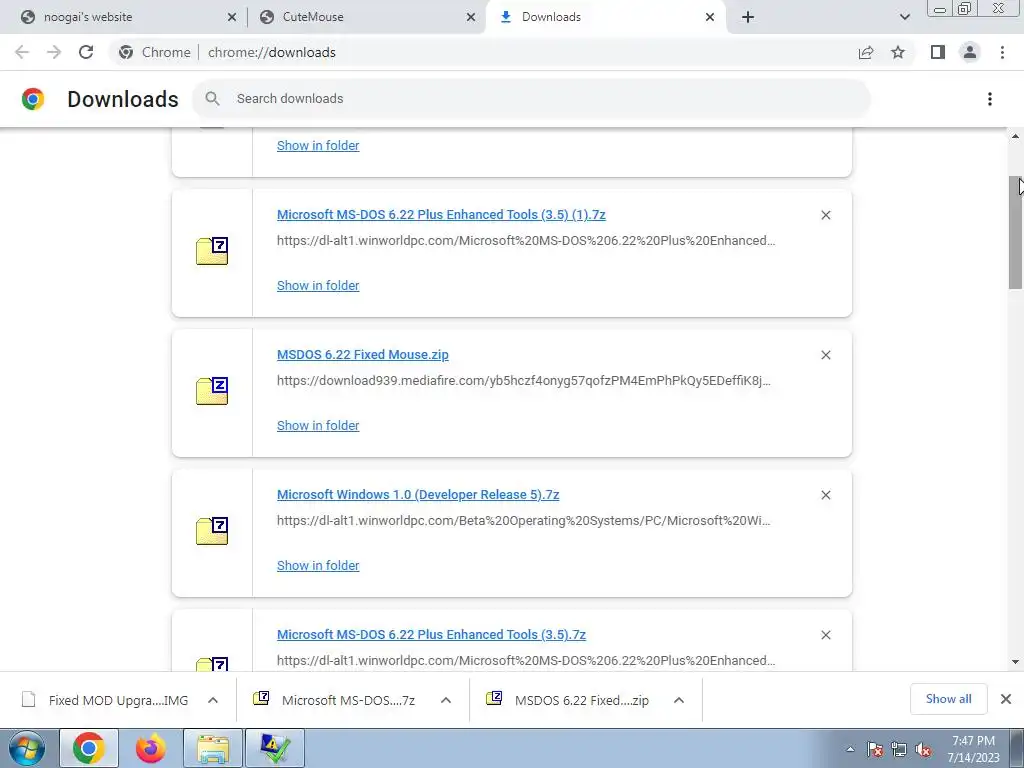This screenshot has width=1024, height=768.
Task: Open Windows Explorer from the taskbar
Action: click(x=213, y=748)
